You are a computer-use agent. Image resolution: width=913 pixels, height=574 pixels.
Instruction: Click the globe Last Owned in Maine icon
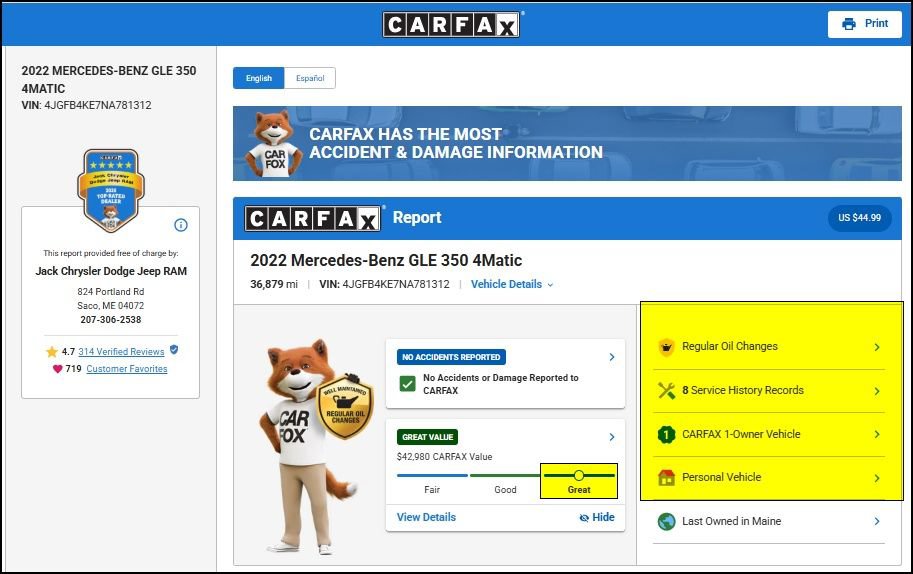666,522
